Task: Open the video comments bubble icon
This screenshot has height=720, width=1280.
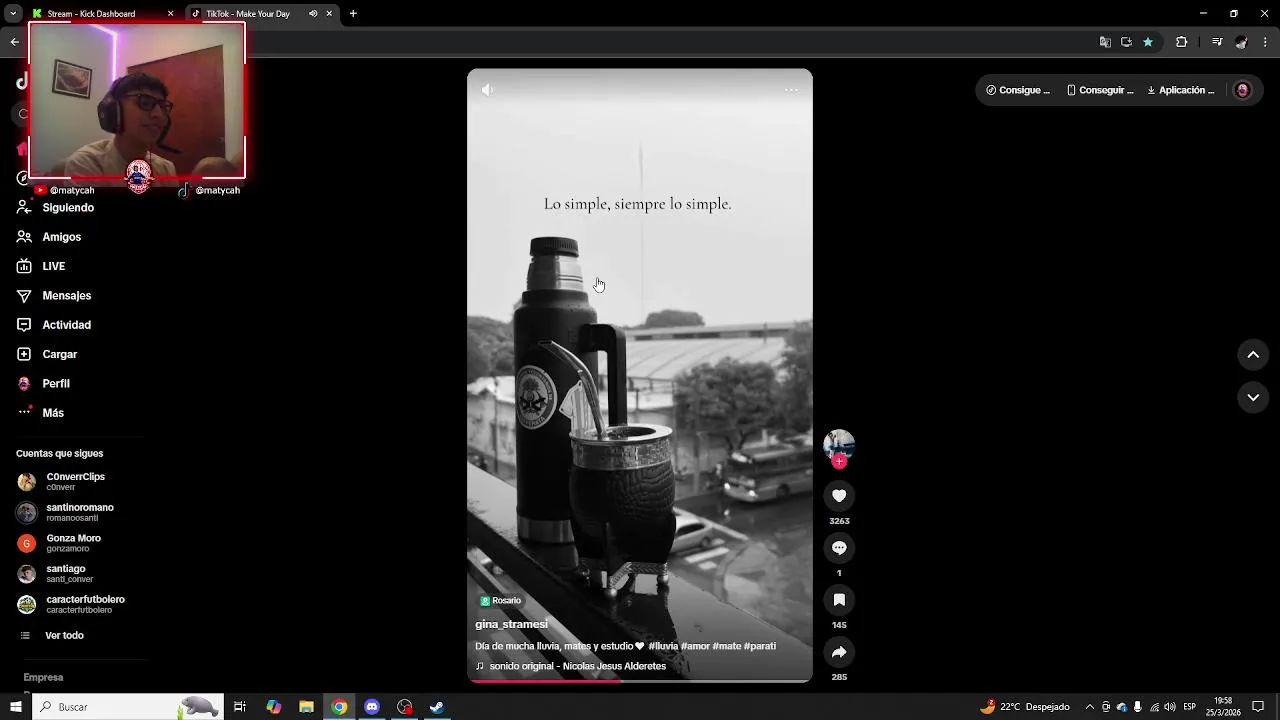Action: tap(839, 548)
